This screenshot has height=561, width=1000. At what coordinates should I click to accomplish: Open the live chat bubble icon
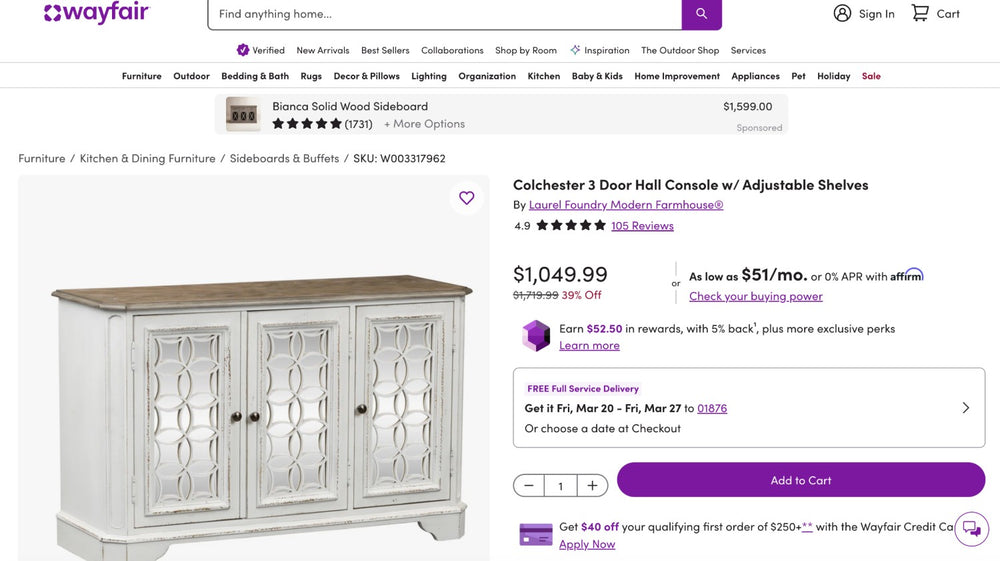tap(971, 529)
